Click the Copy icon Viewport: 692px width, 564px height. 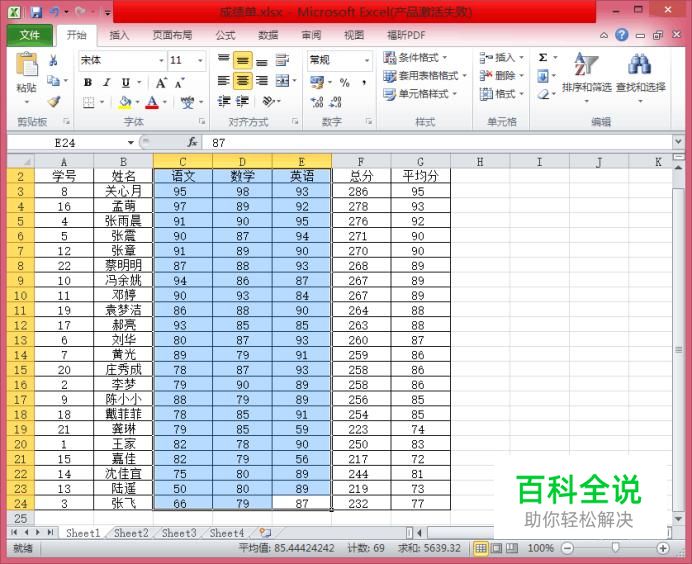click(x=53, y=80)
